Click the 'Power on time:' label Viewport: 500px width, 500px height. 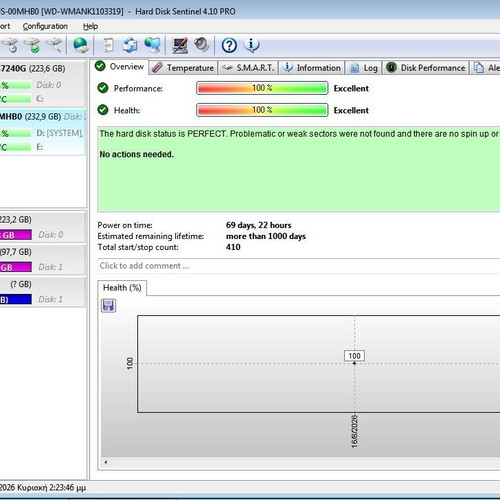125,225
